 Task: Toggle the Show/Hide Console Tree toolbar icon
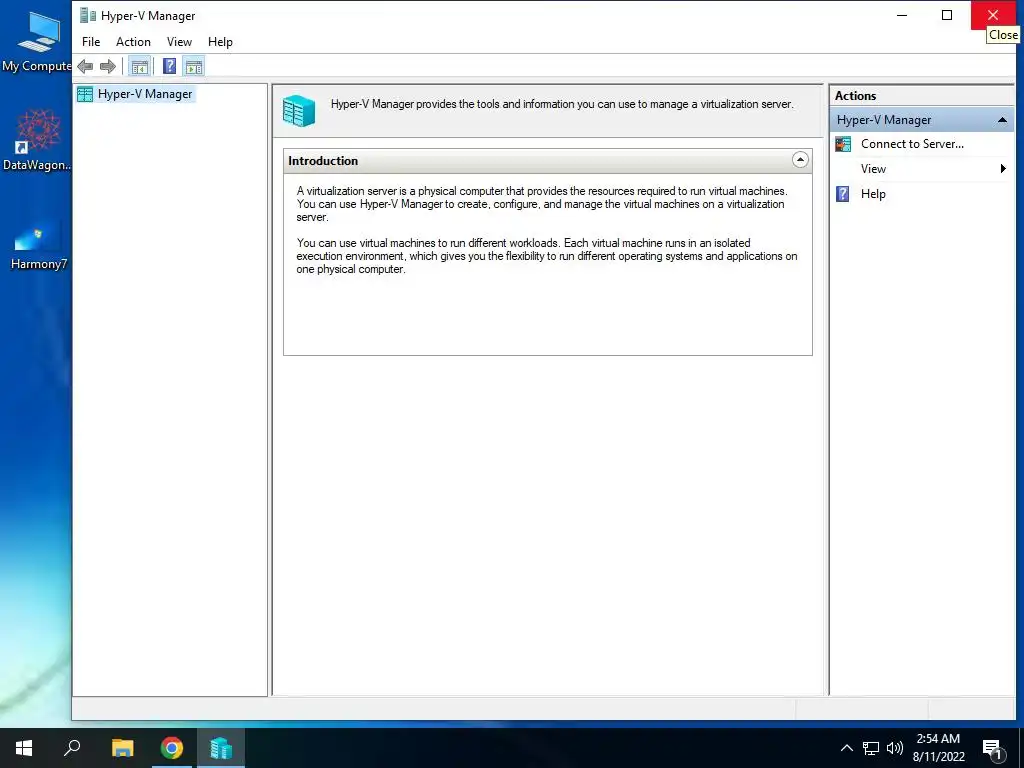[139, 66]
